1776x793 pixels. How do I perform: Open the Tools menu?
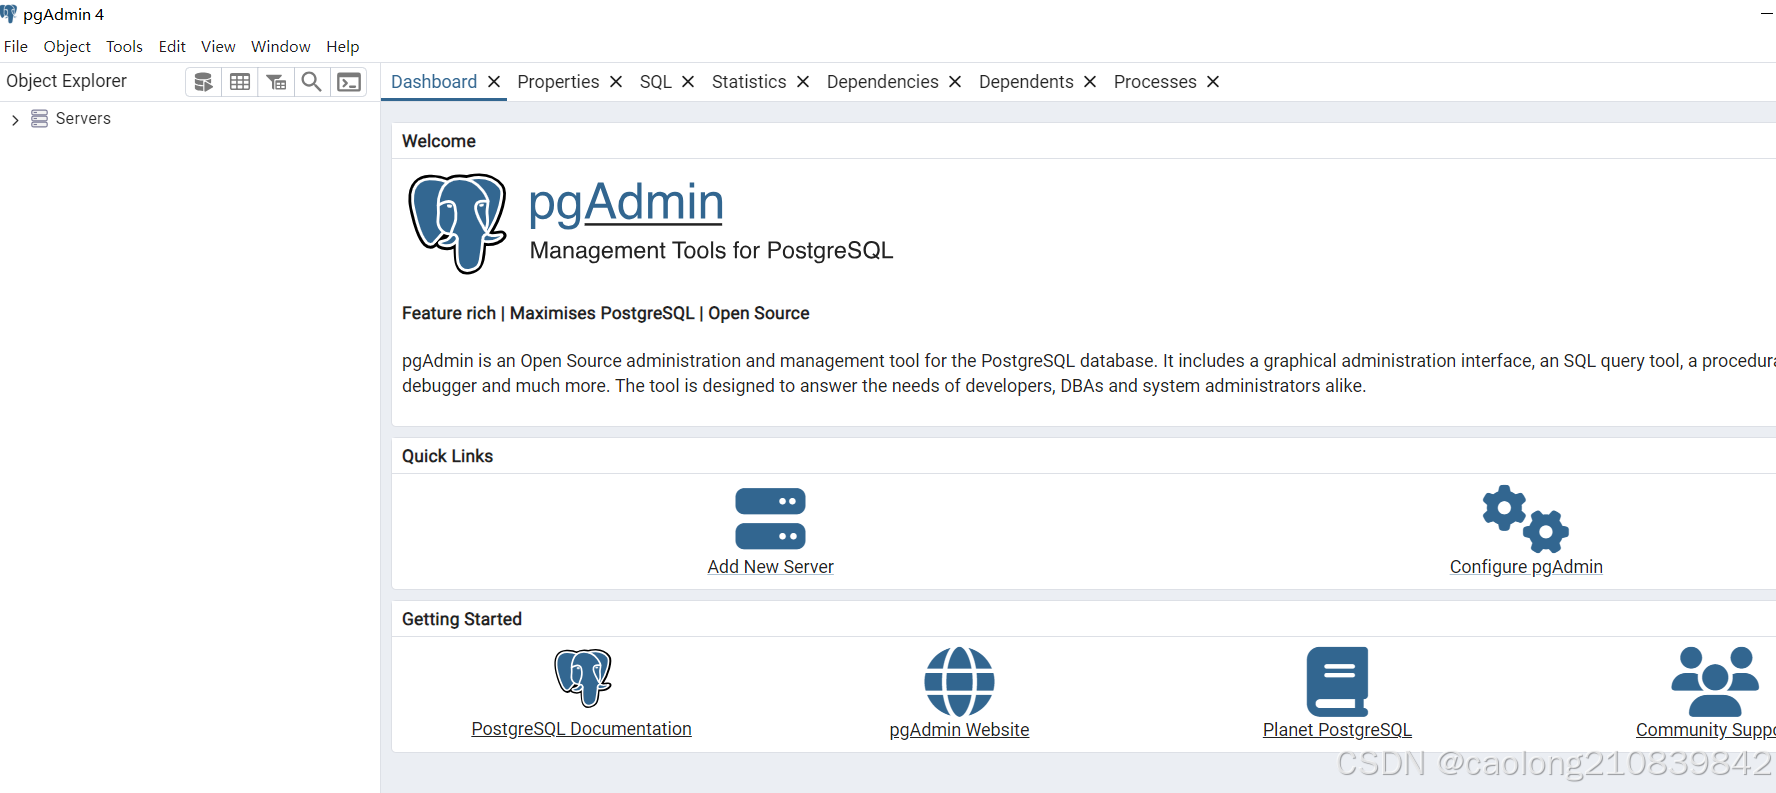[x=124, y=47]
